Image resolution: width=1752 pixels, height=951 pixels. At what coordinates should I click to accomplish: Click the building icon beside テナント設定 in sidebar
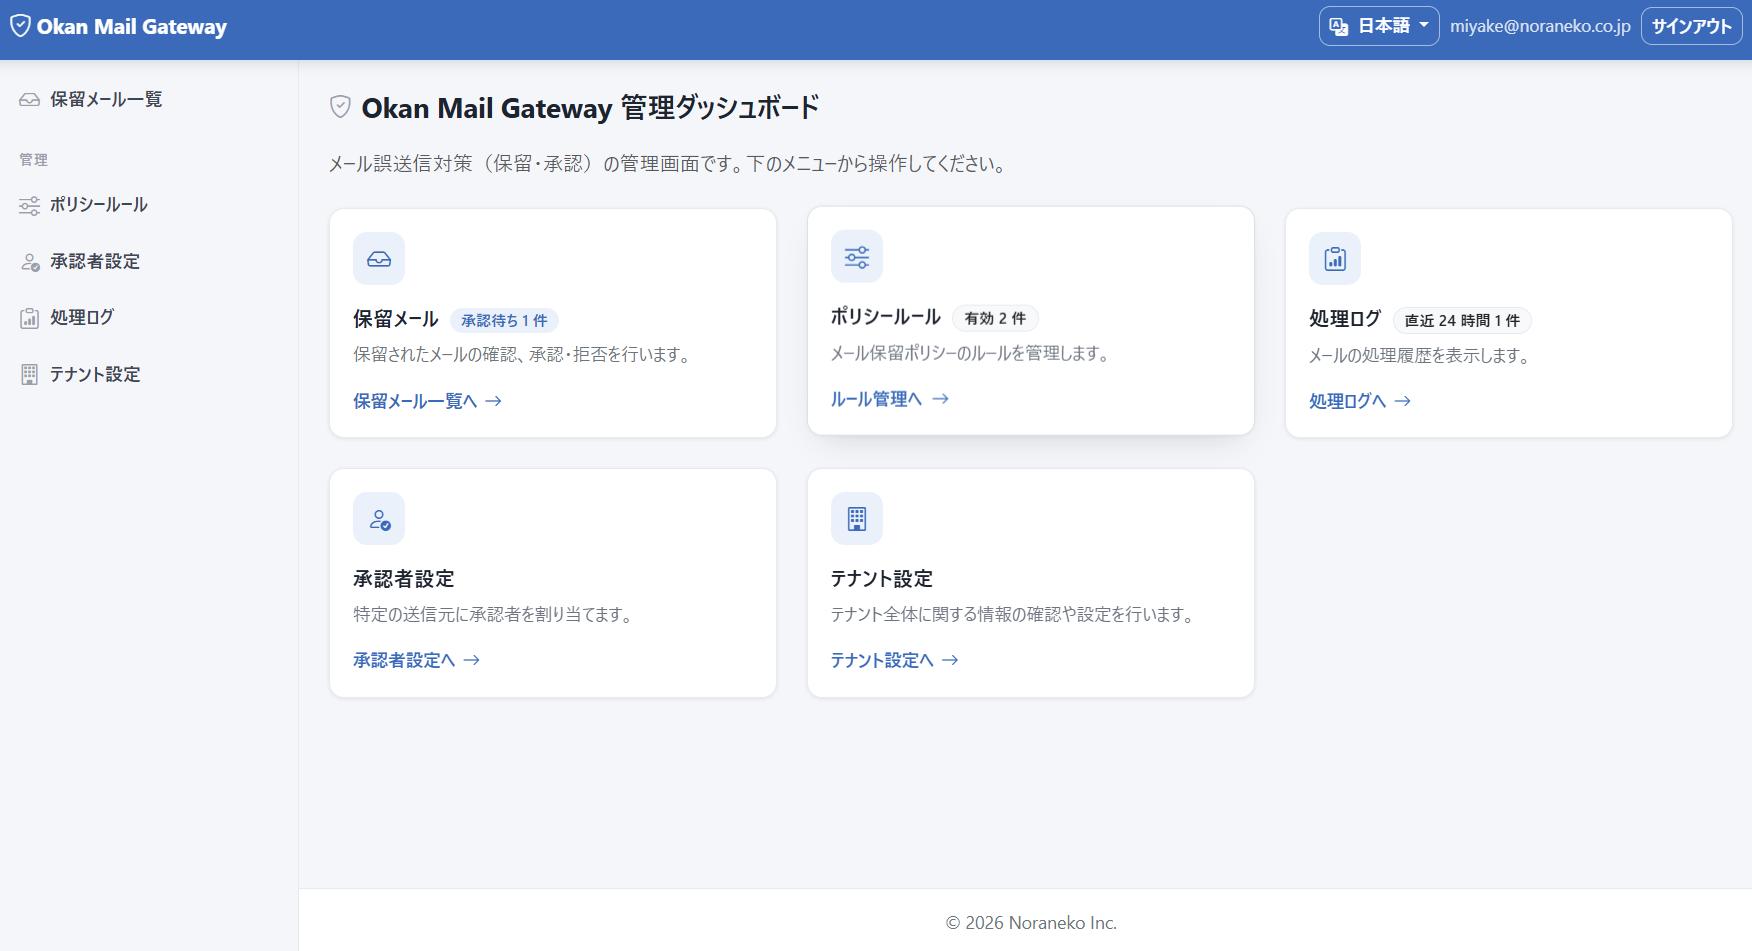(x=30, y=374)
